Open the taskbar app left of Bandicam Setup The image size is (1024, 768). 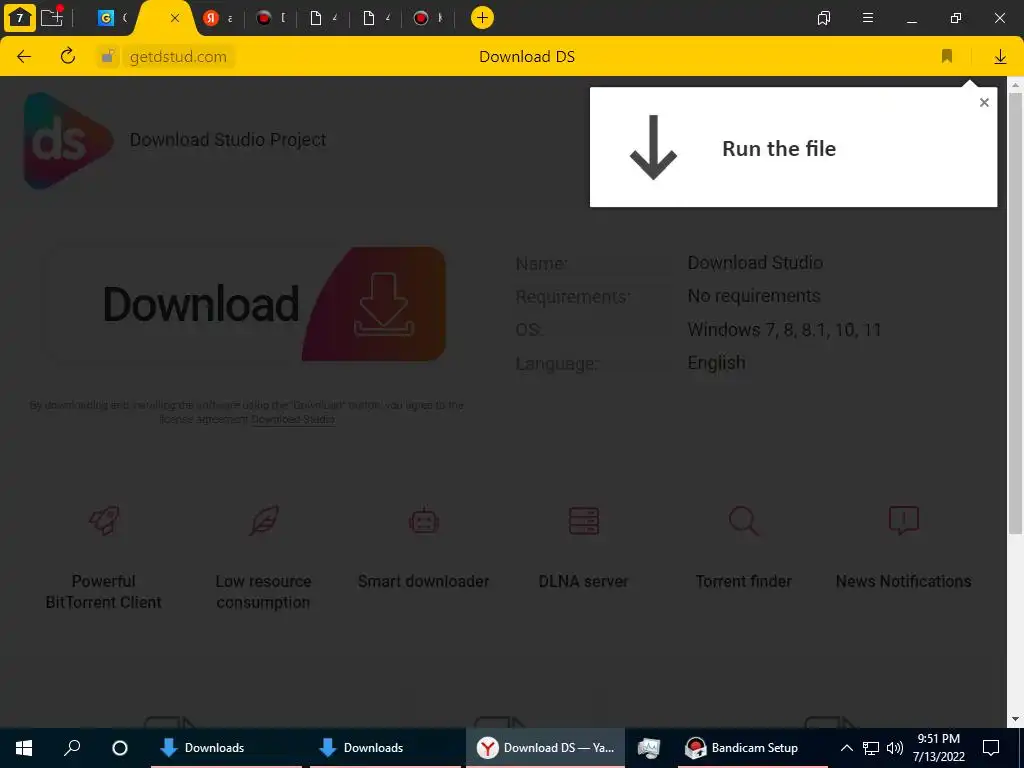pos(648,748)
